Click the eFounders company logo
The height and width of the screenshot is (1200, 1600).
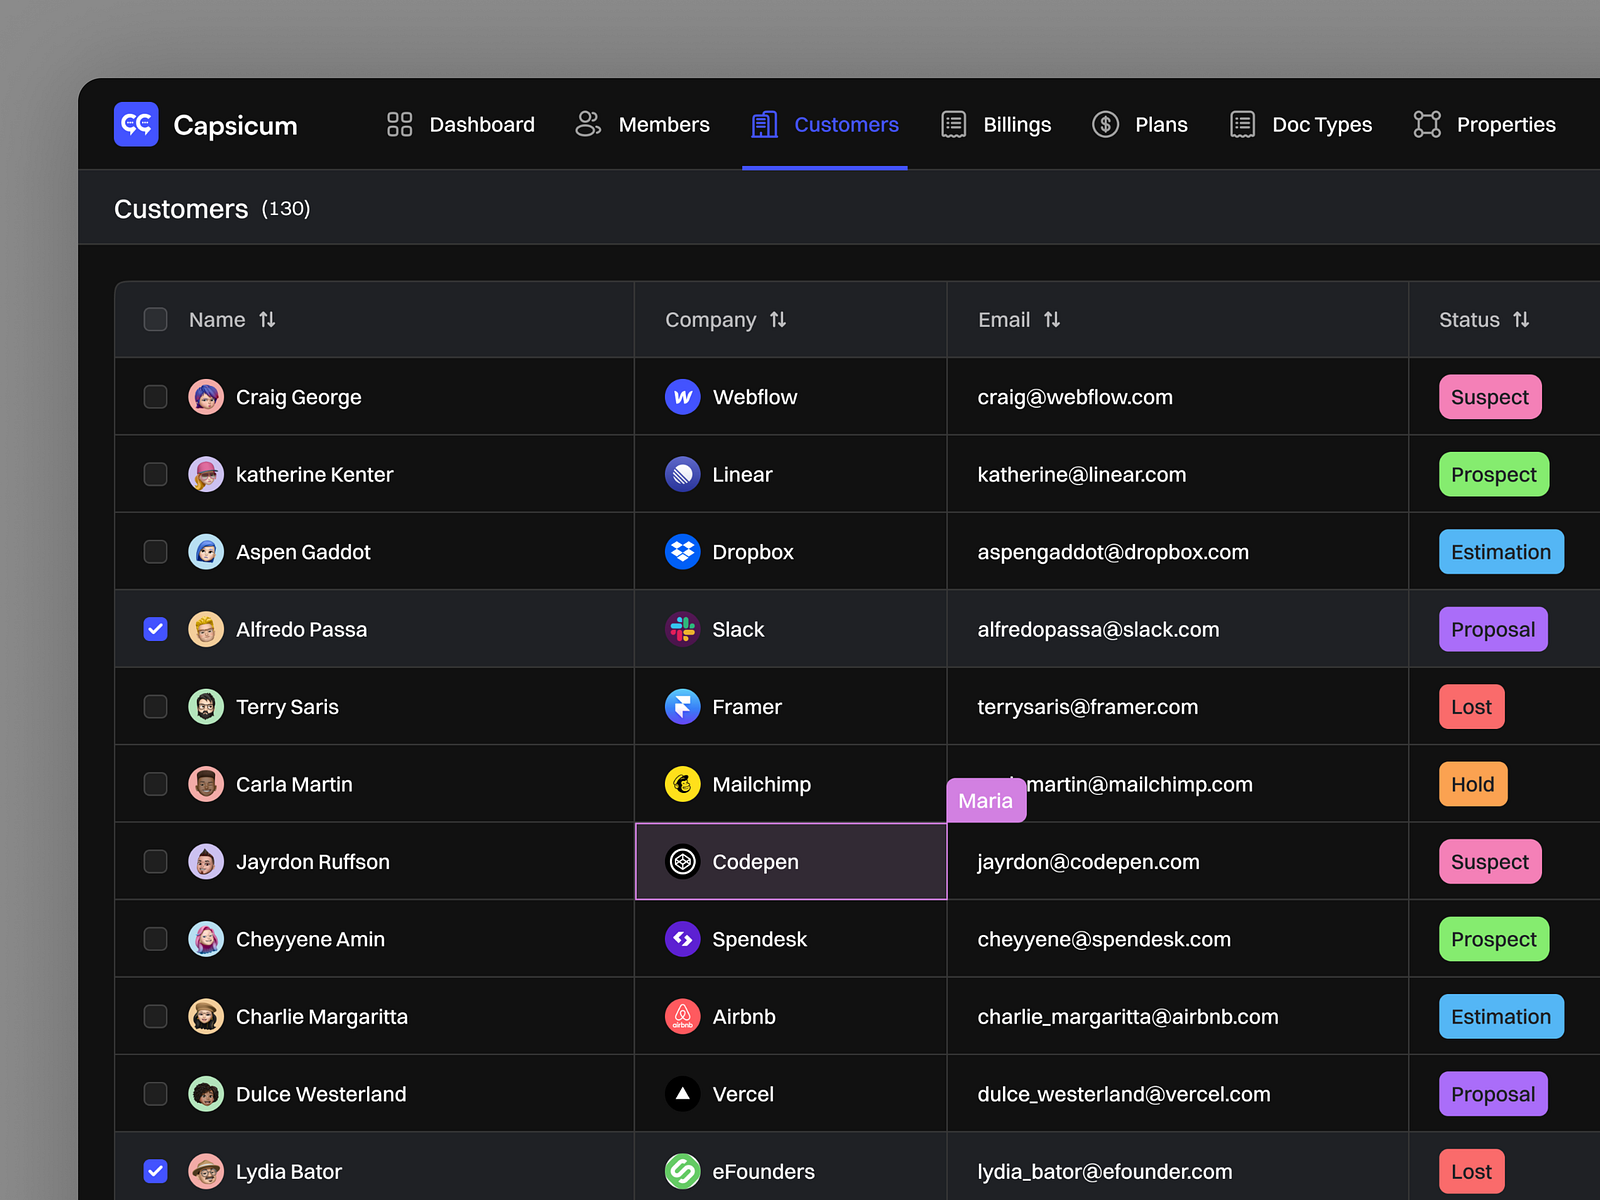(x=683, y=1171)
